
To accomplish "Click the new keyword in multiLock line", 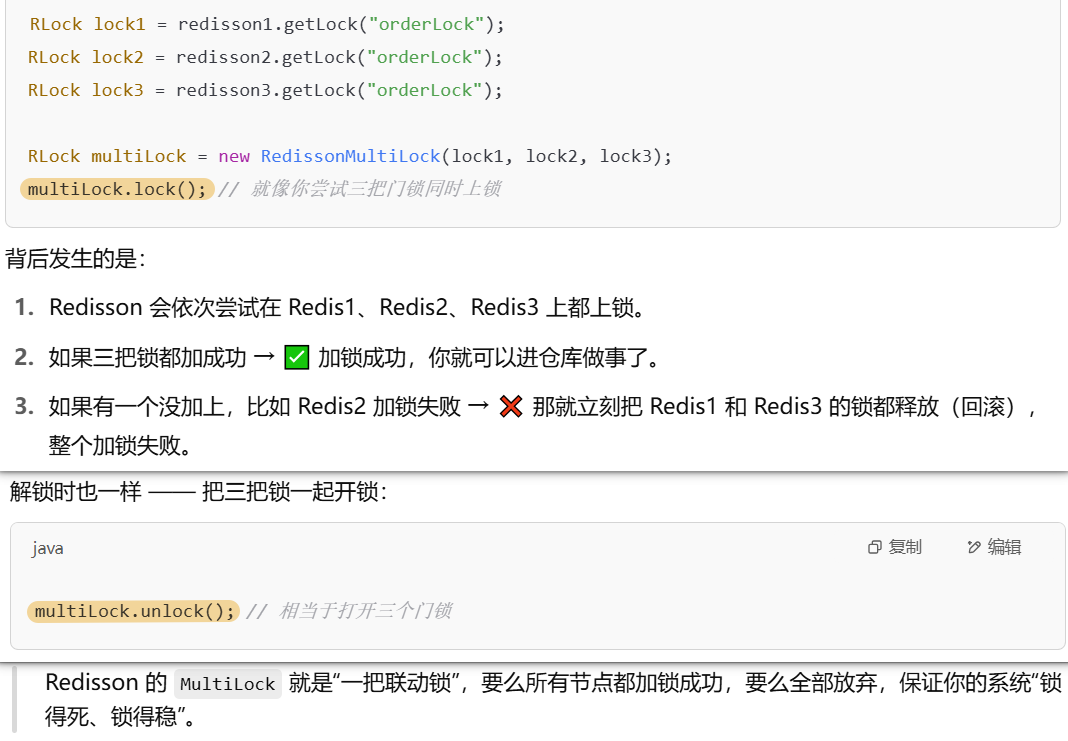I will [234, 156].
